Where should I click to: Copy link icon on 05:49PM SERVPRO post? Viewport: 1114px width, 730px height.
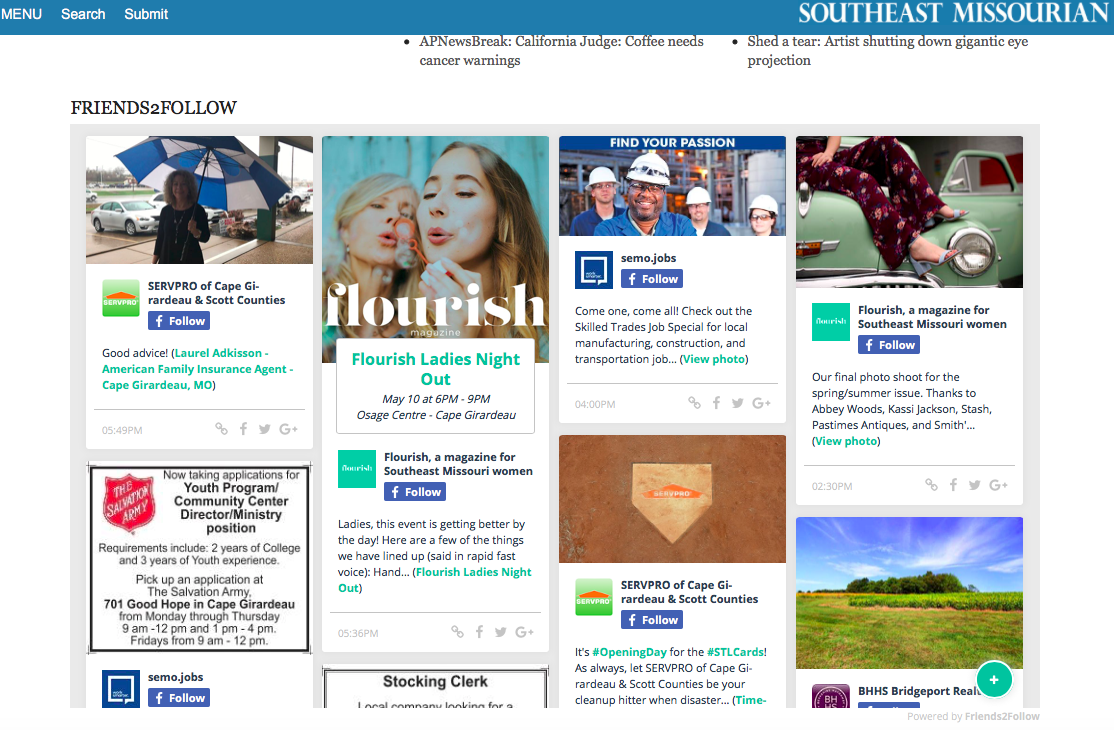click(222, 429)
